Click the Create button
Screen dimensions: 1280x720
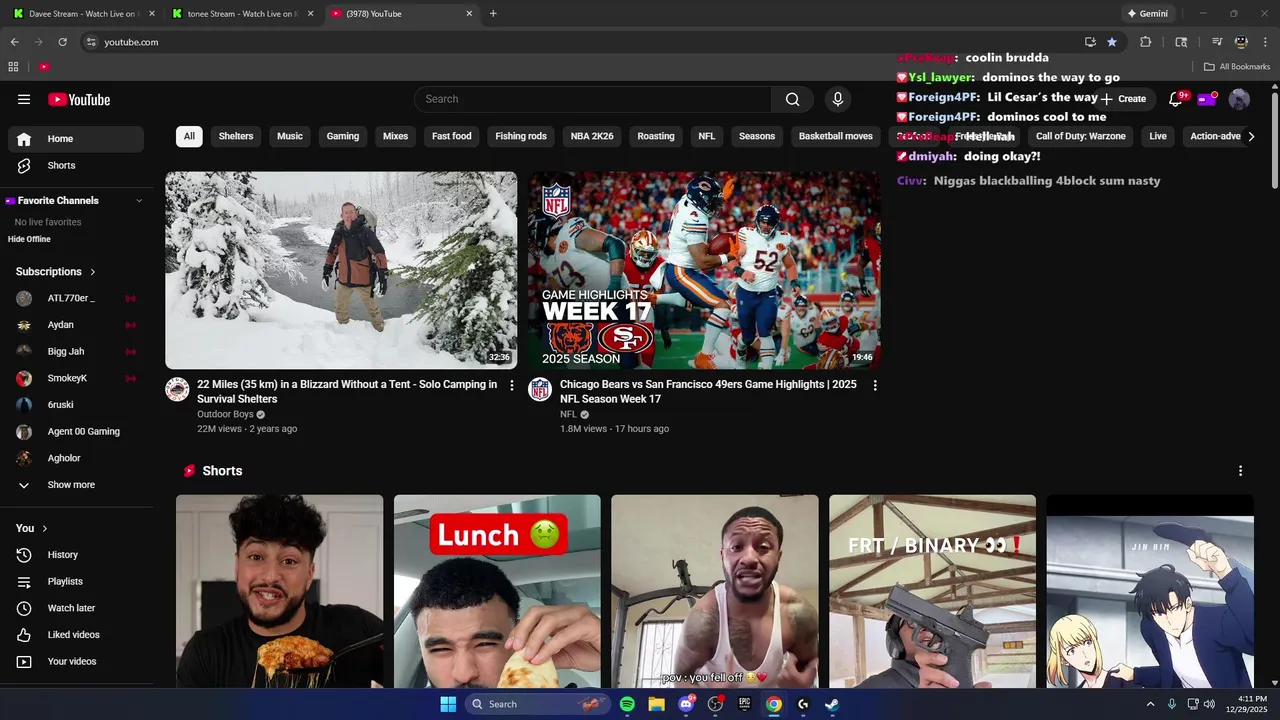click(x=1123, y=99)
